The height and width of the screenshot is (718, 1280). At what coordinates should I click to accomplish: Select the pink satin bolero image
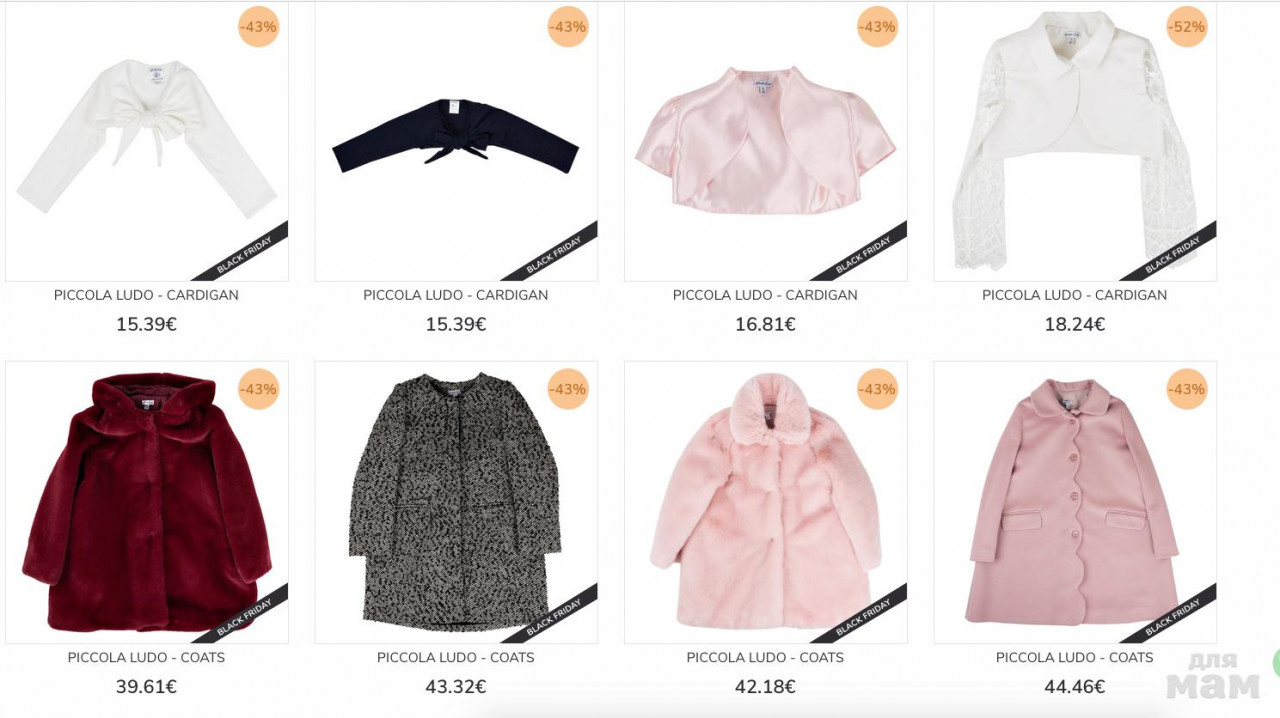click(766, 141)
